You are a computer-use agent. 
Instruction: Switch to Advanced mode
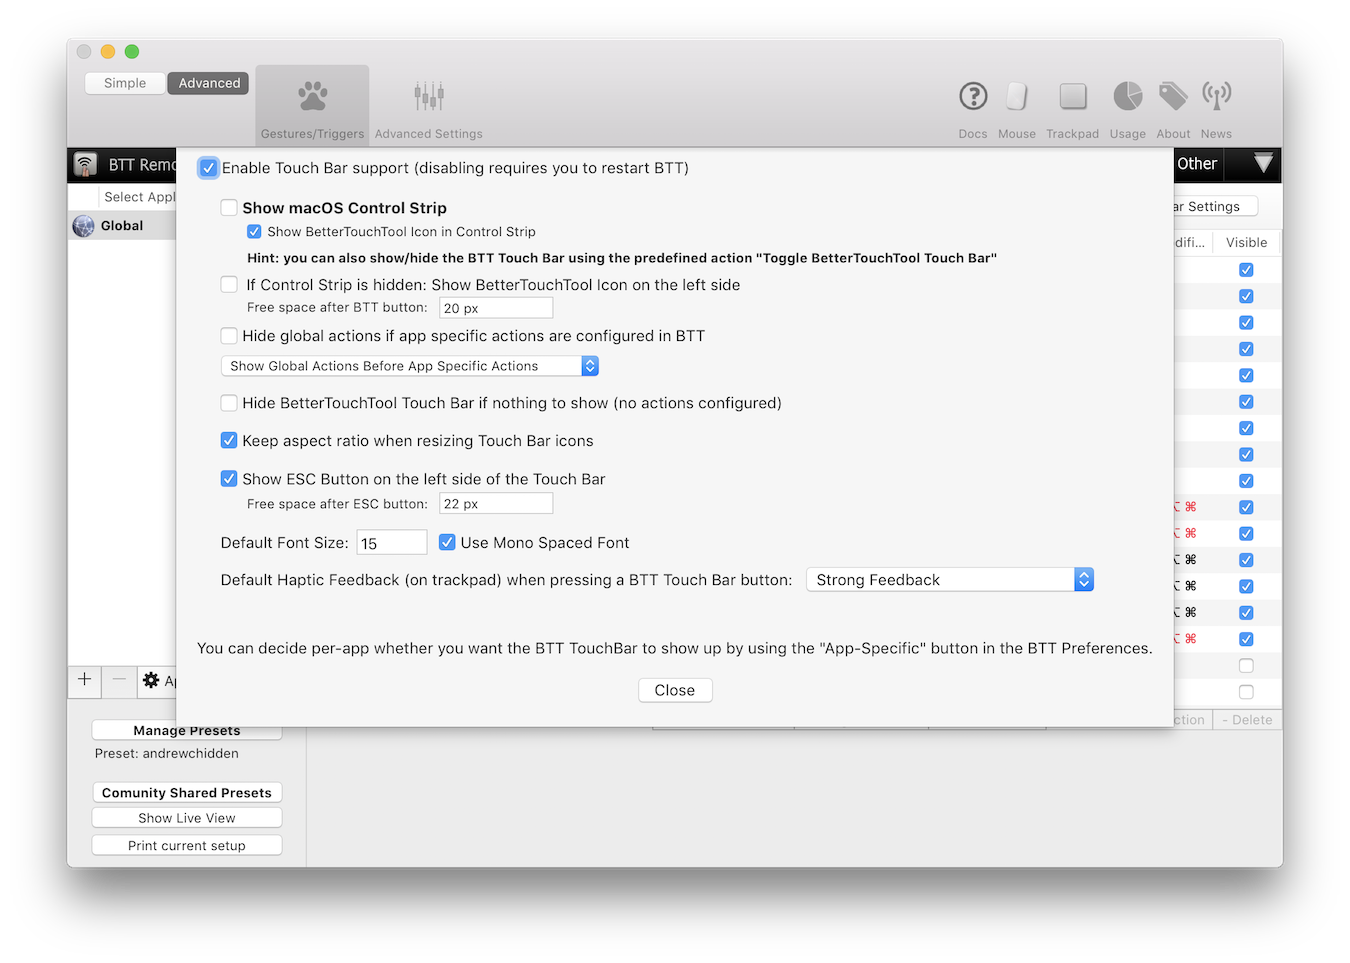[209, 83]
